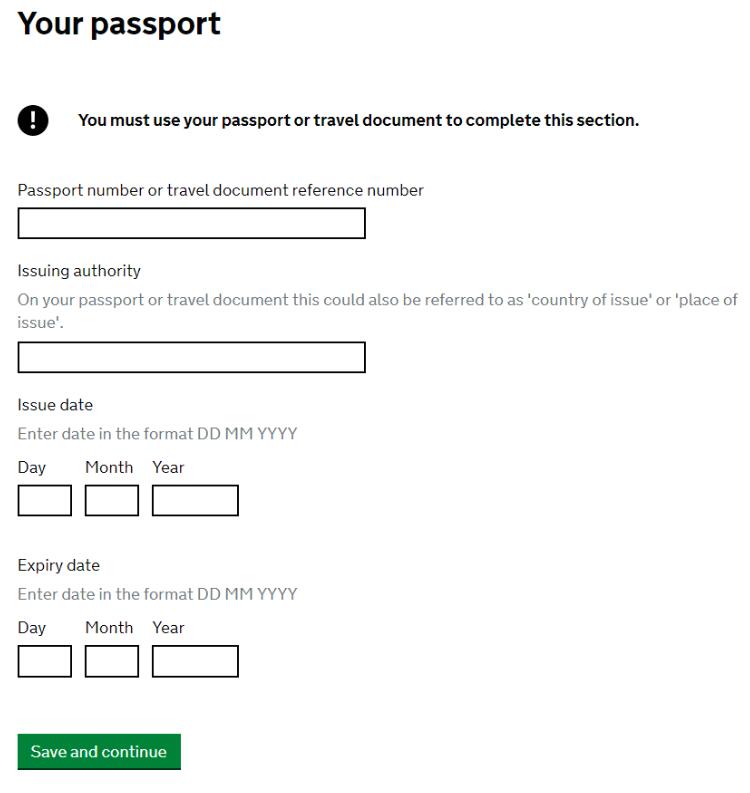The height and width of the screenshot is (793, 750).
Task: Select the Issue date Month field
Action: click(x=112, y=500)
